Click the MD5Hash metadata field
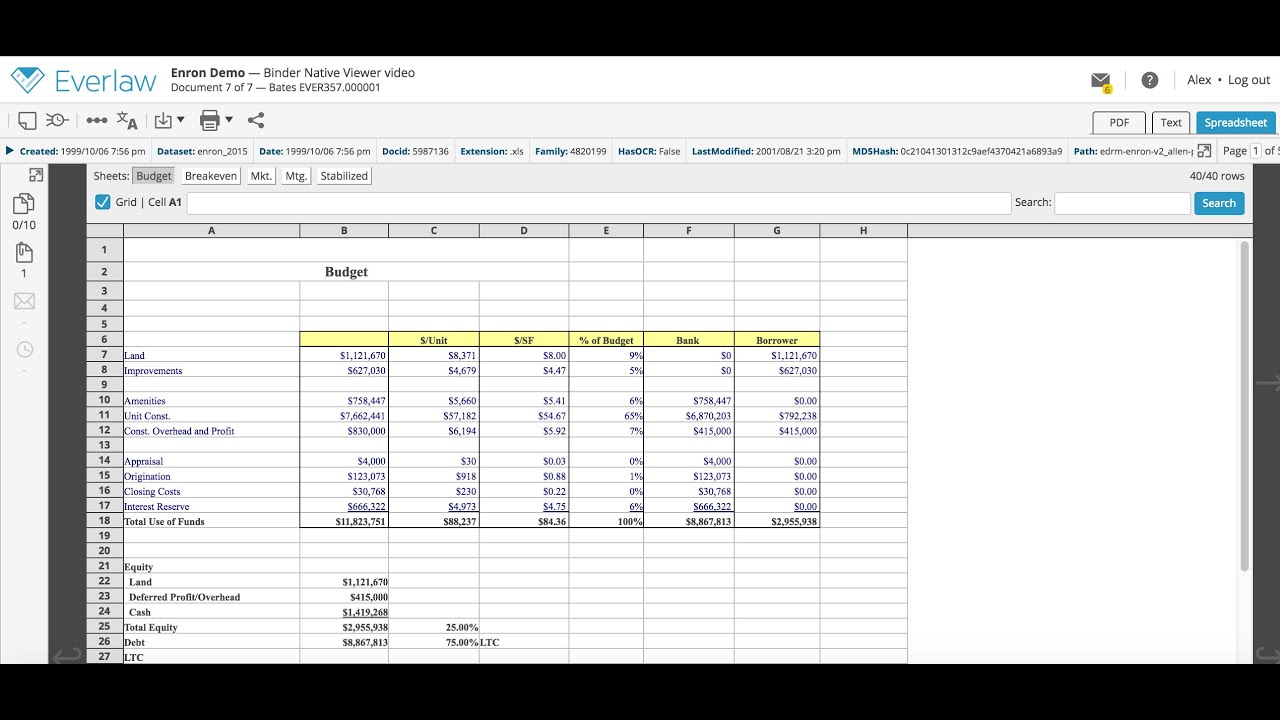Viewport: 1280px width, 720px height. (957, 151)
